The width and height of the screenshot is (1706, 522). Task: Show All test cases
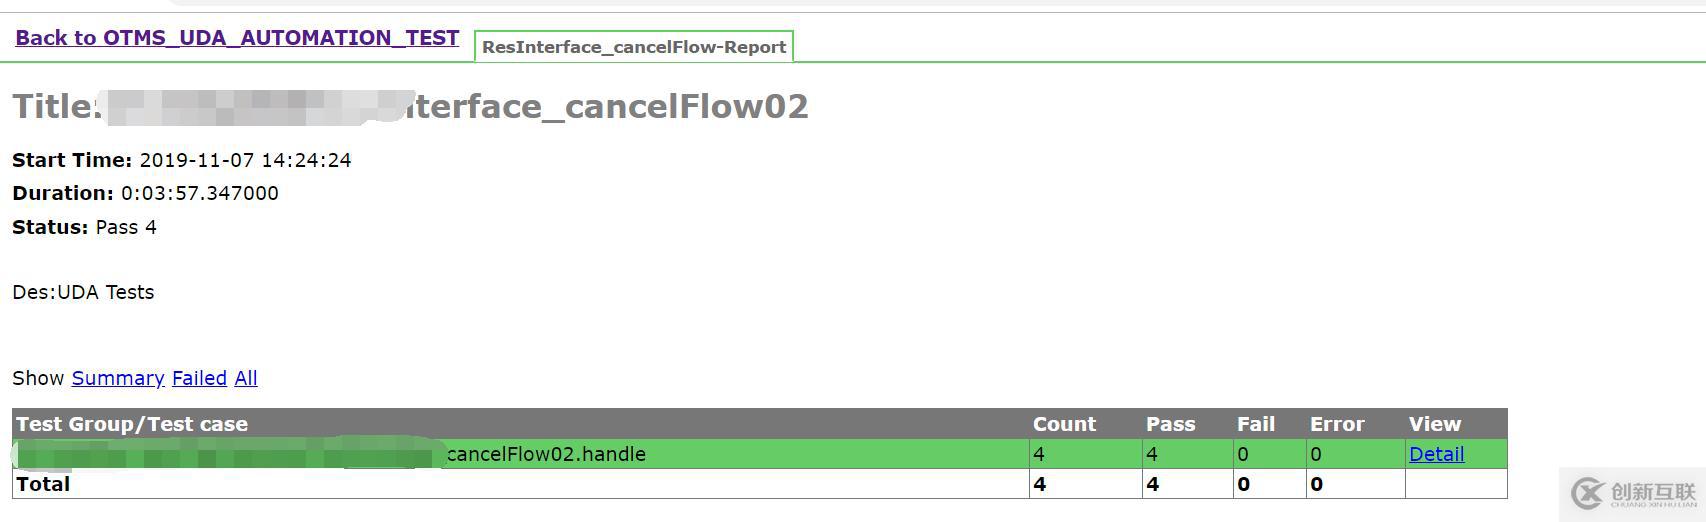click(246, 378)
